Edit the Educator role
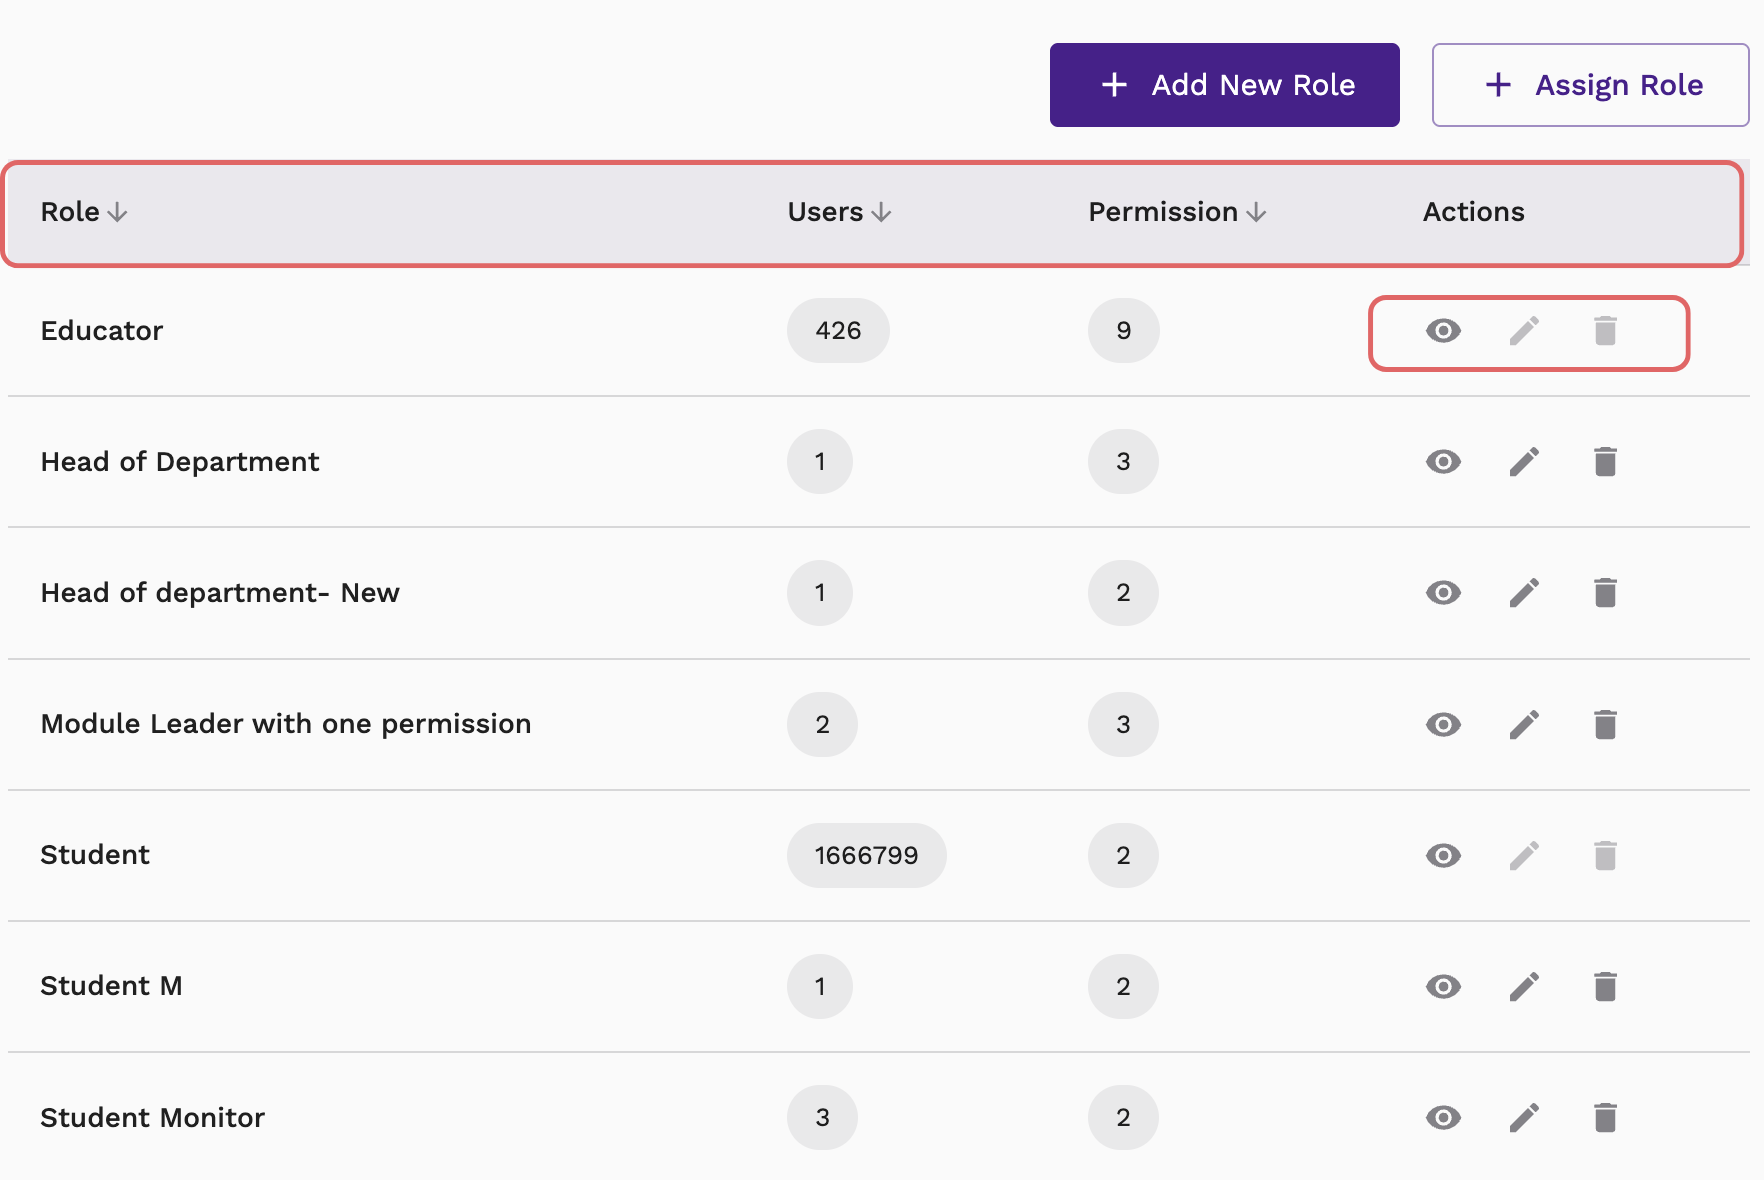 pyautogui.click(x=1524, y=331)
